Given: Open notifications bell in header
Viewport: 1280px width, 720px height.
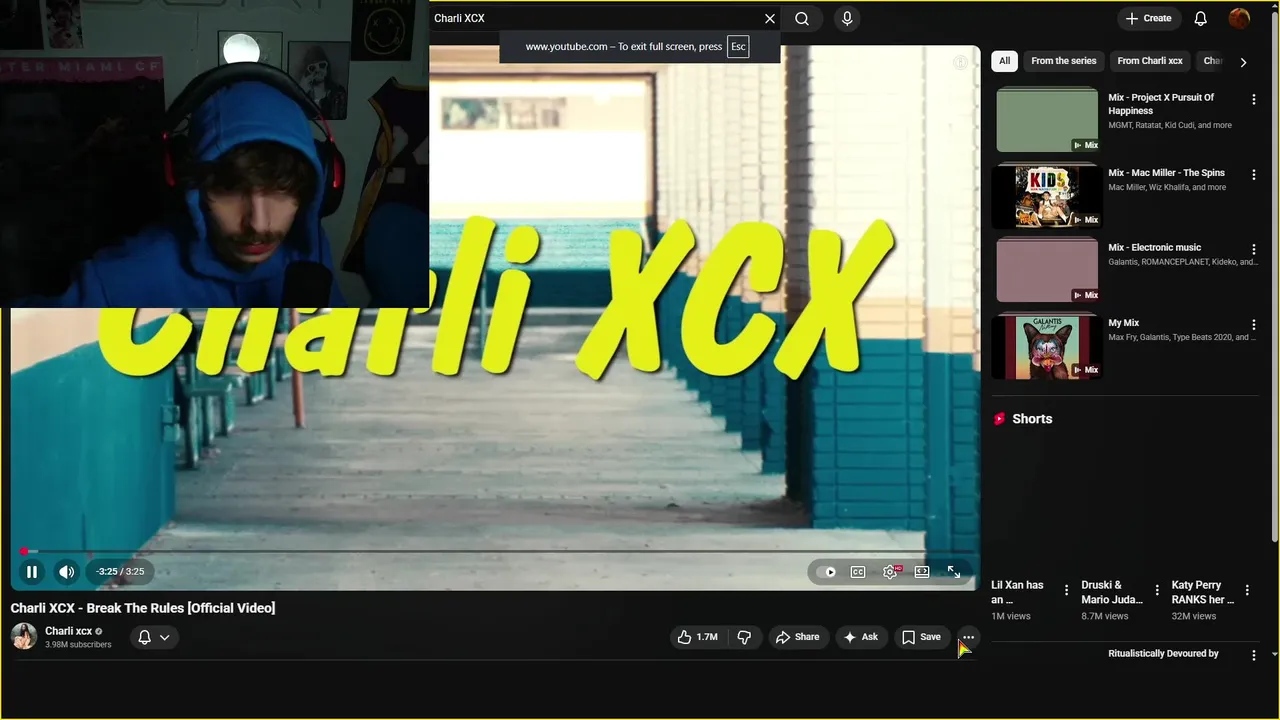Looking at the screenshot, I should point(1201,18).
